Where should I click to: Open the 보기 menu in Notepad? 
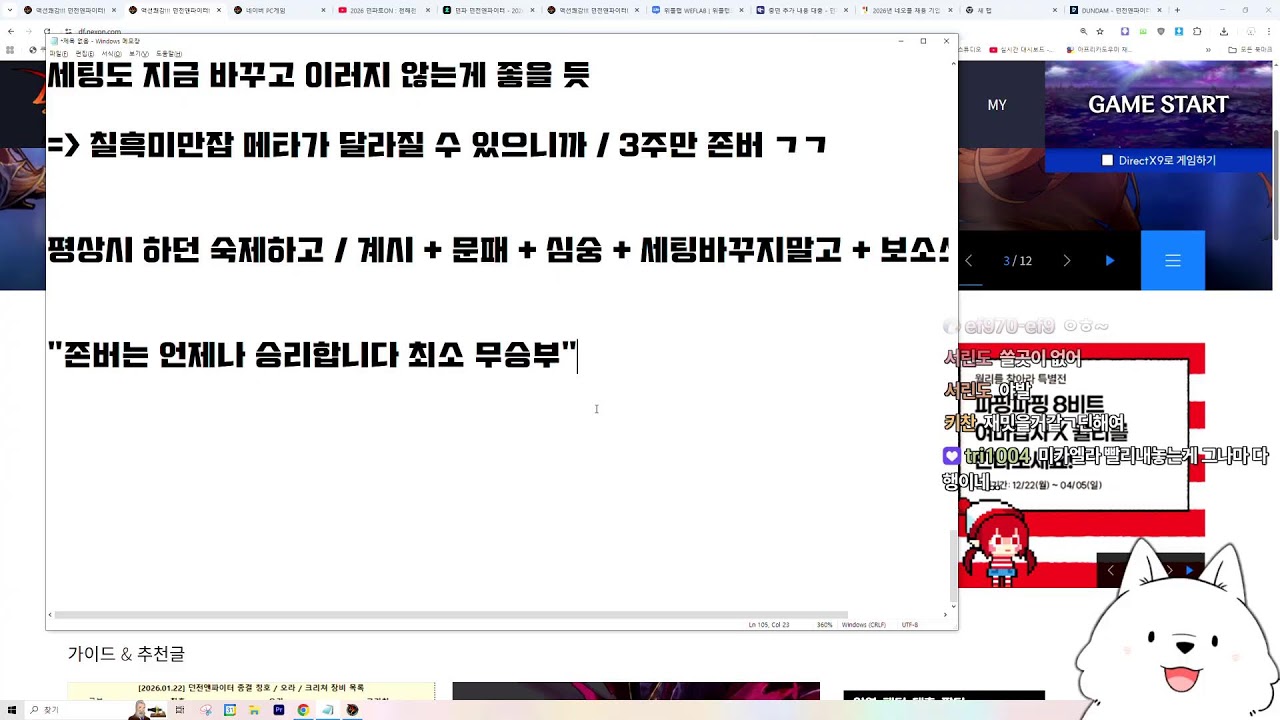pos(138,54)
